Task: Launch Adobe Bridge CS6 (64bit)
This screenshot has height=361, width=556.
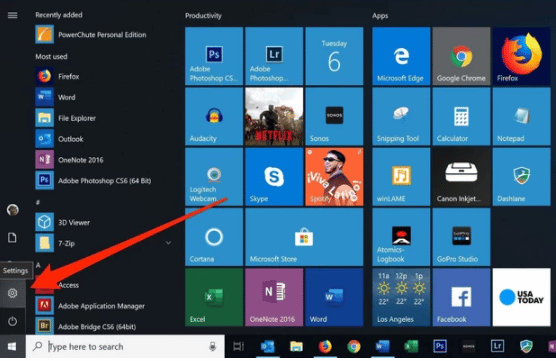Action: pyautogui.click(x=85, y=327)
